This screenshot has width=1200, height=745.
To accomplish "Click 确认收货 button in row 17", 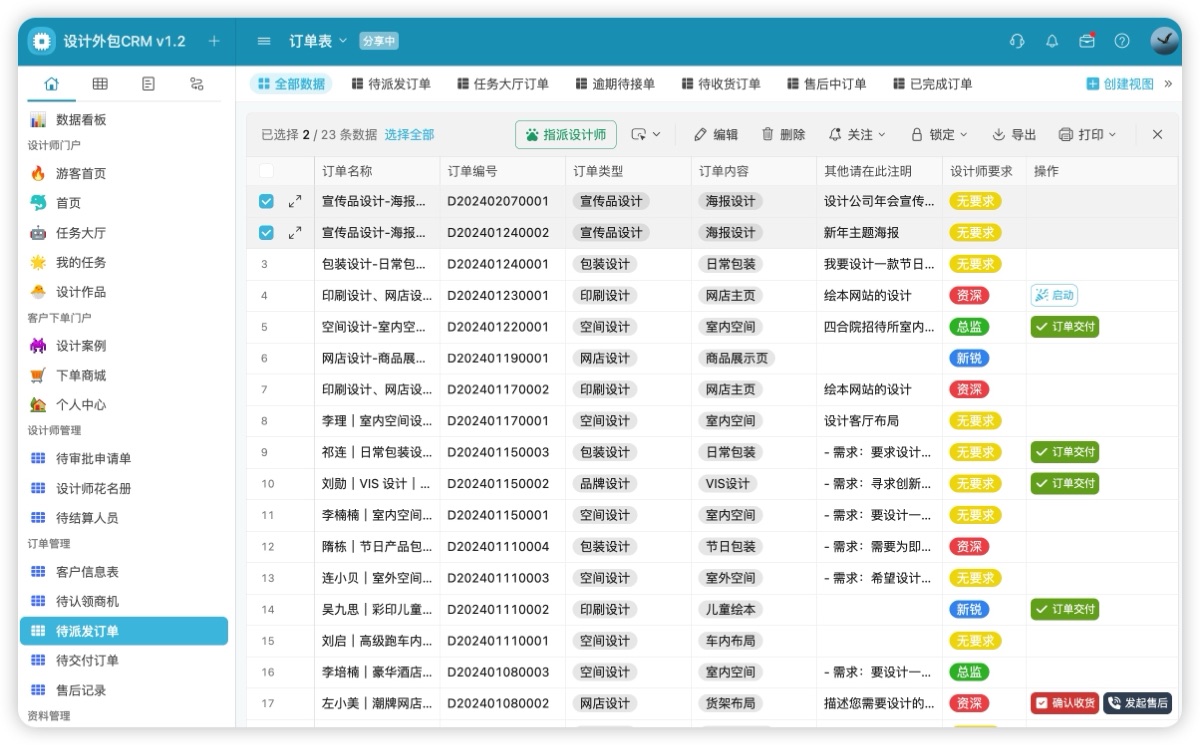I will click(1065, 703).
